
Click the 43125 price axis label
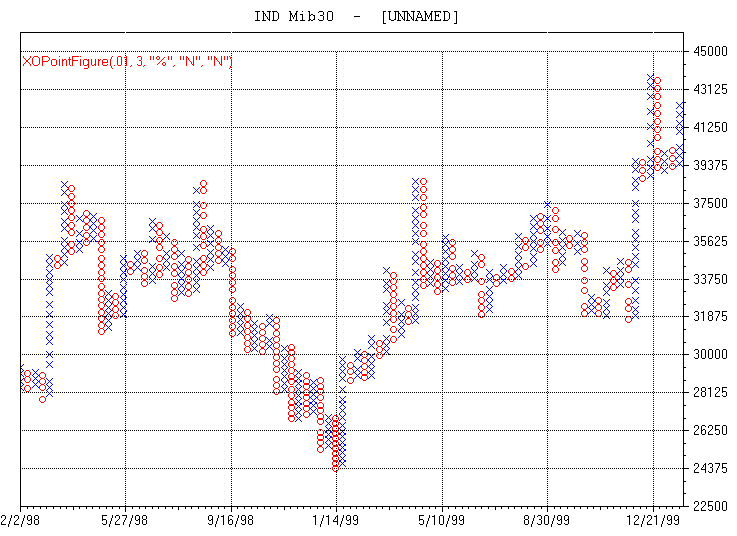pyautogui.click(x=710, y=89)
